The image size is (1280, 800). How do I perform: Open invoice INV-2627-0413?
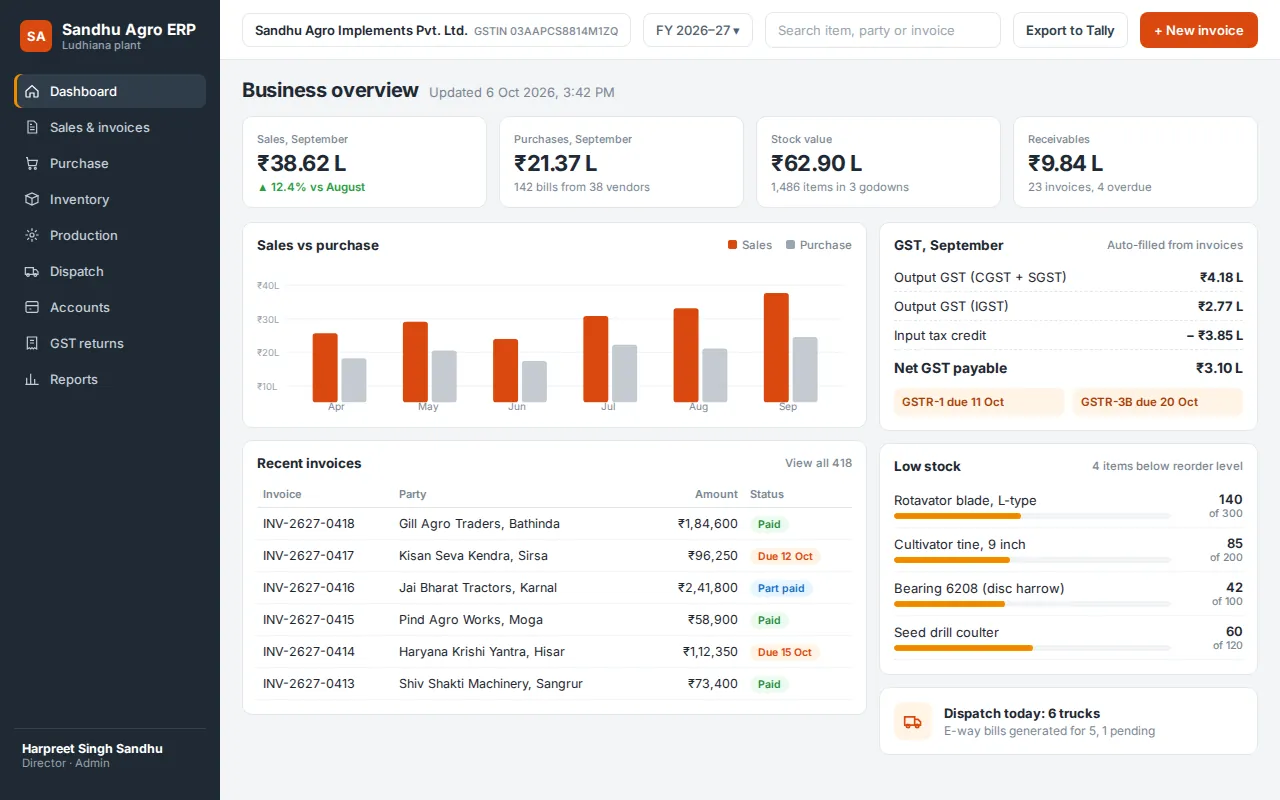tap(309, 684)
